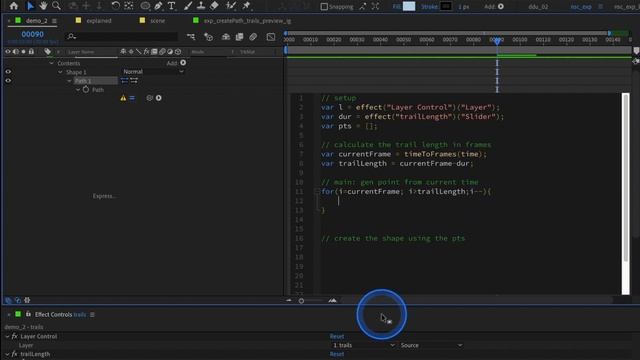Click the expression warning triangle icon
Image resolution: width=640 pixels, height=360 pixels.
tap(123, 98)
